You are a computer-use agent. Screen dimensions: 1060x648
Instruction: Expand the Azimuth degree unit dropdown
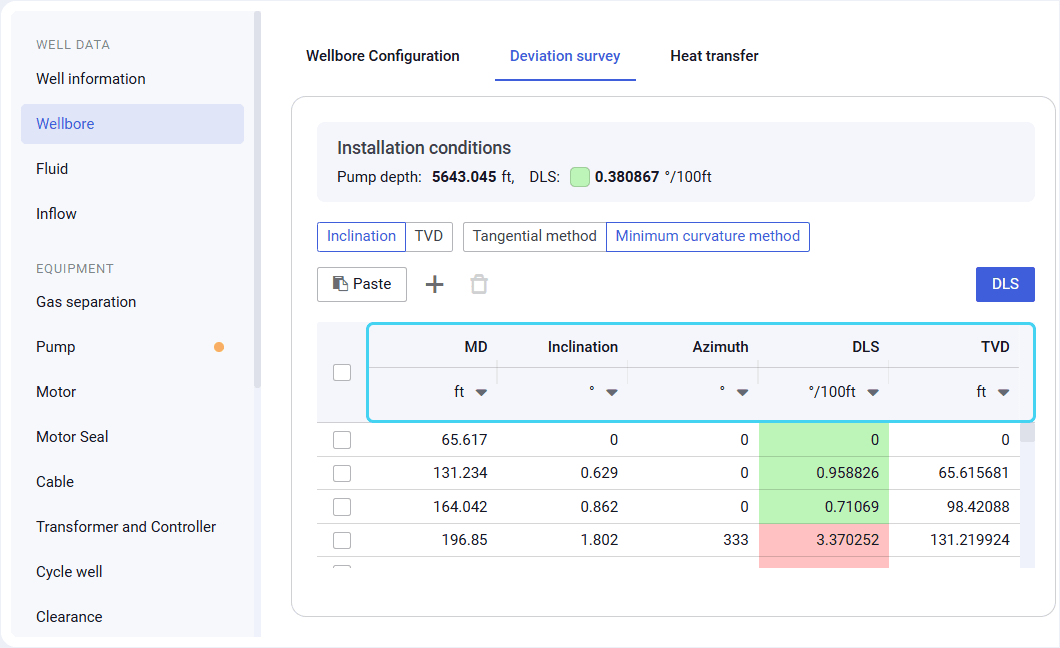(733, 392)
